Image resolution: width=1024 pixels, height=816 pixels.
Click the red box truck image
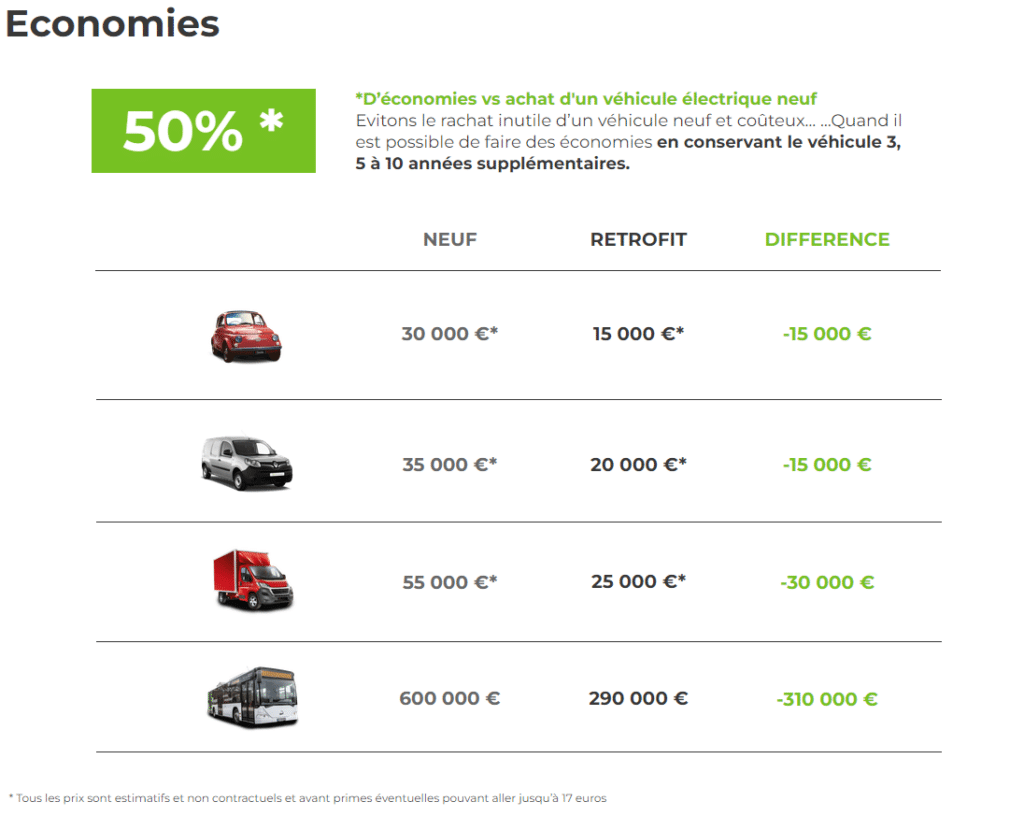click(x=253, y=580)
